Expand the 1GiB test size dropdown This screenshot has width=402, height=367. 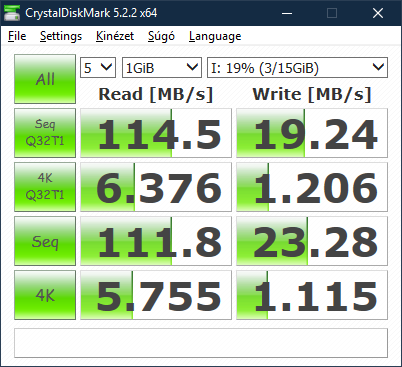click(162, 68)
